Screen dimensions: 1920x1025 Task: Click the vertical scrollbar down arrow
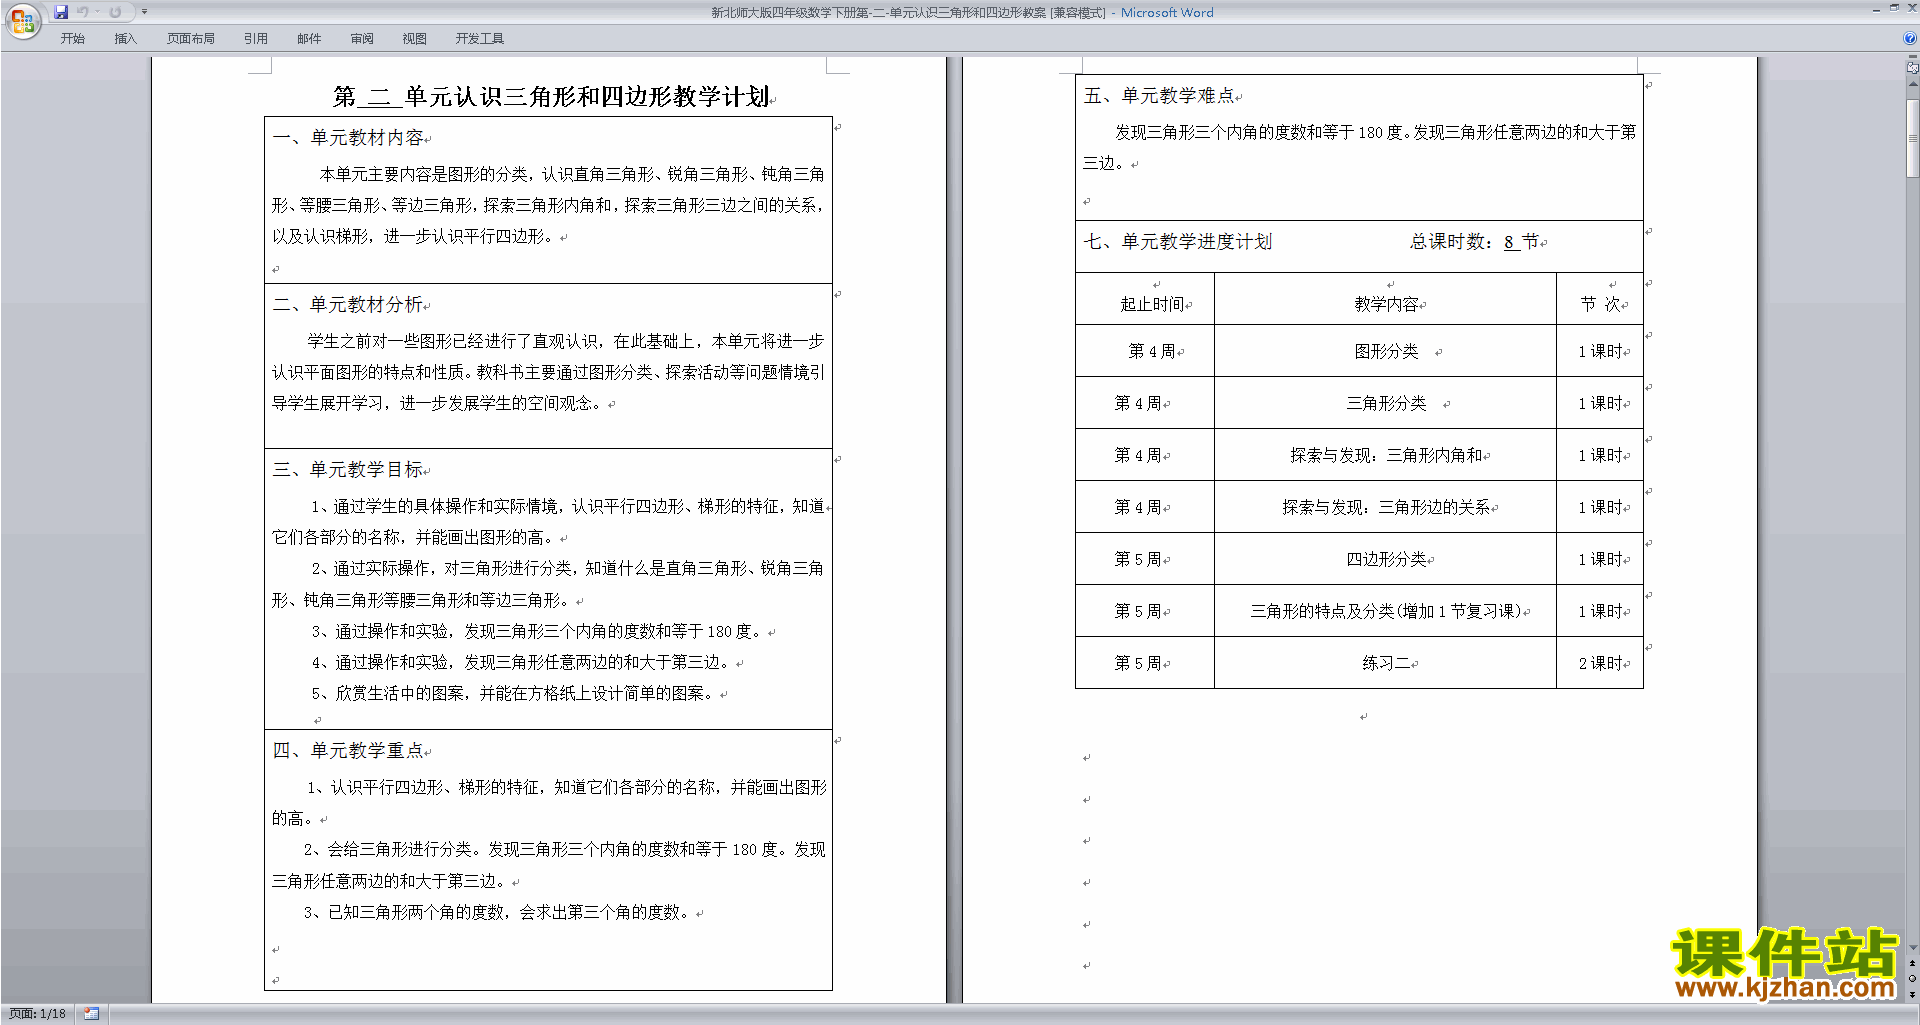(x=1913, y=948)
